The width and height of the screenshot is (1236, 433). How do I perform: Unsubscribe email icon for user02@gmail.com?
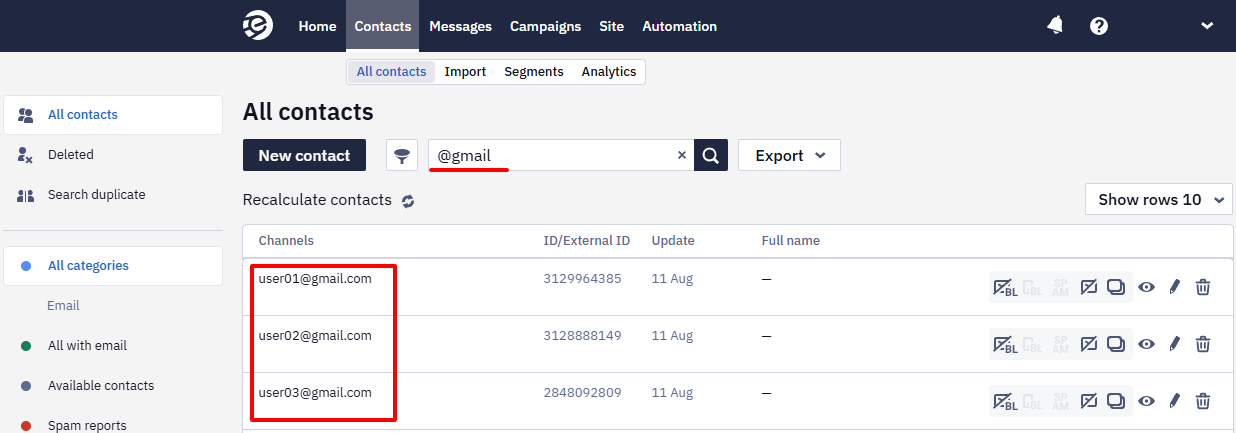(x=1089, y=344)
